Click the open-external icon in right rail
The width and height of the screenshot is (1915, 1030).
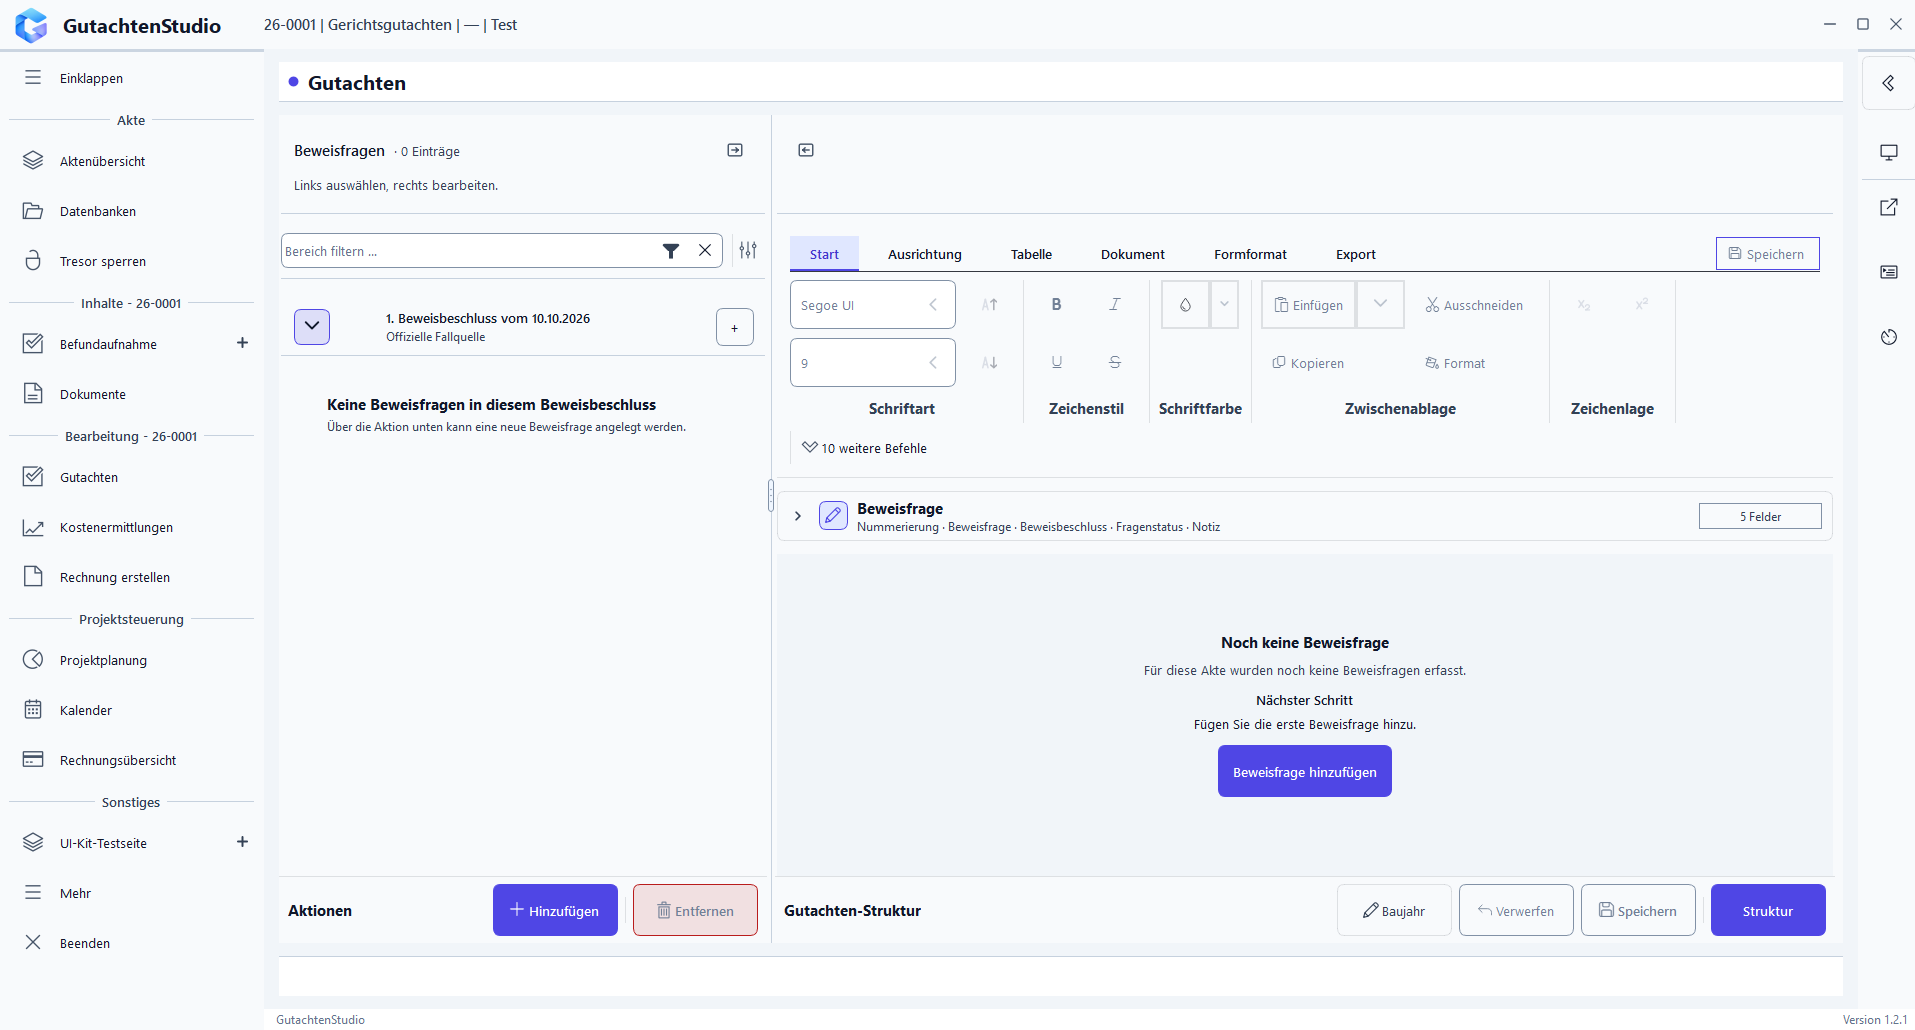[x=1888, y=207]
